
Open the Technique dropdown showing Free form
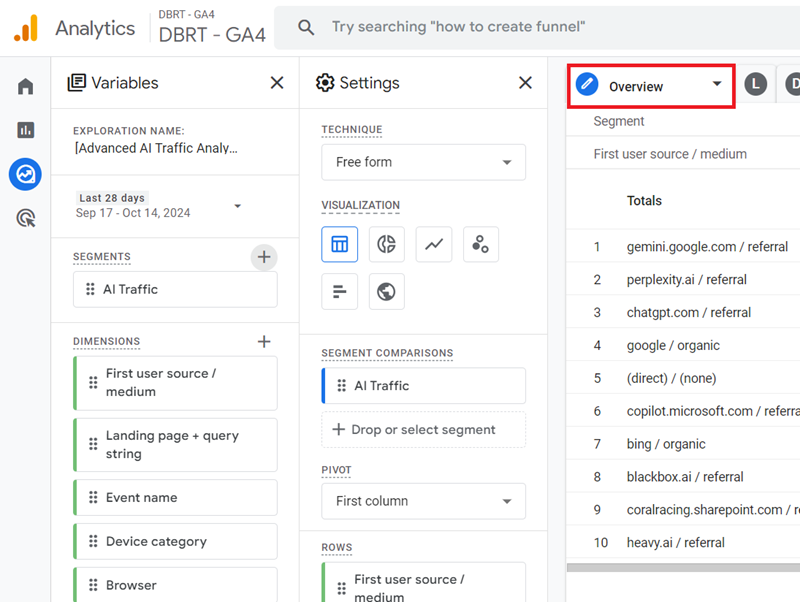click(423, 162)
